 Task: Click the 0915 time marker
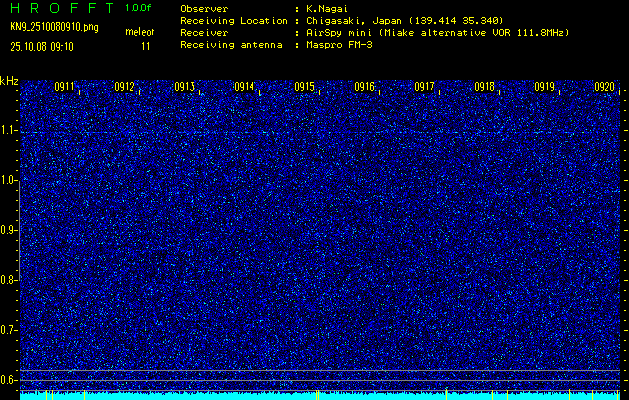[304, 87]
